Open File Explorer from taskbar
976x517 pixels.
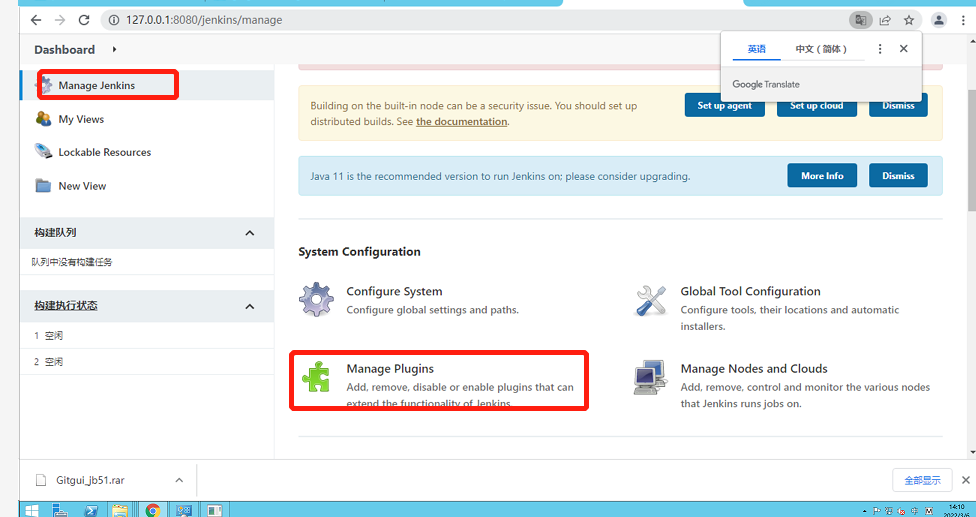120,510
